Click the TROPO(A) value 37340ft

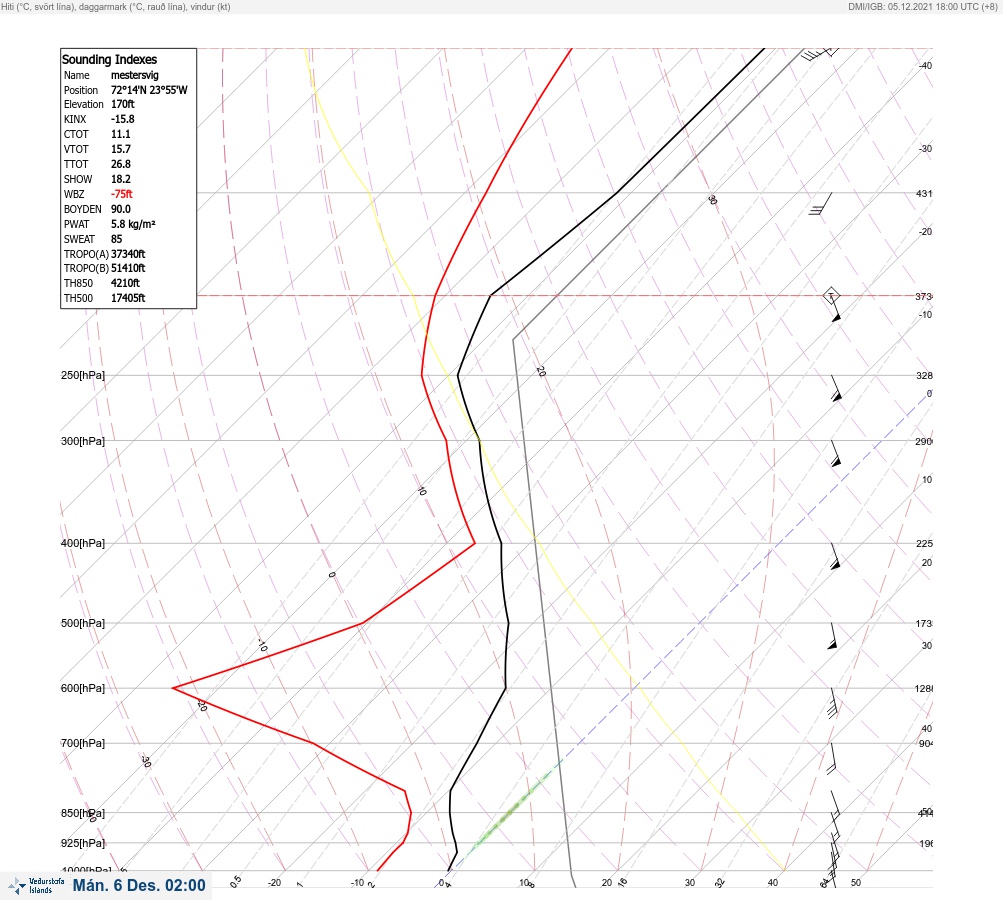128,254
